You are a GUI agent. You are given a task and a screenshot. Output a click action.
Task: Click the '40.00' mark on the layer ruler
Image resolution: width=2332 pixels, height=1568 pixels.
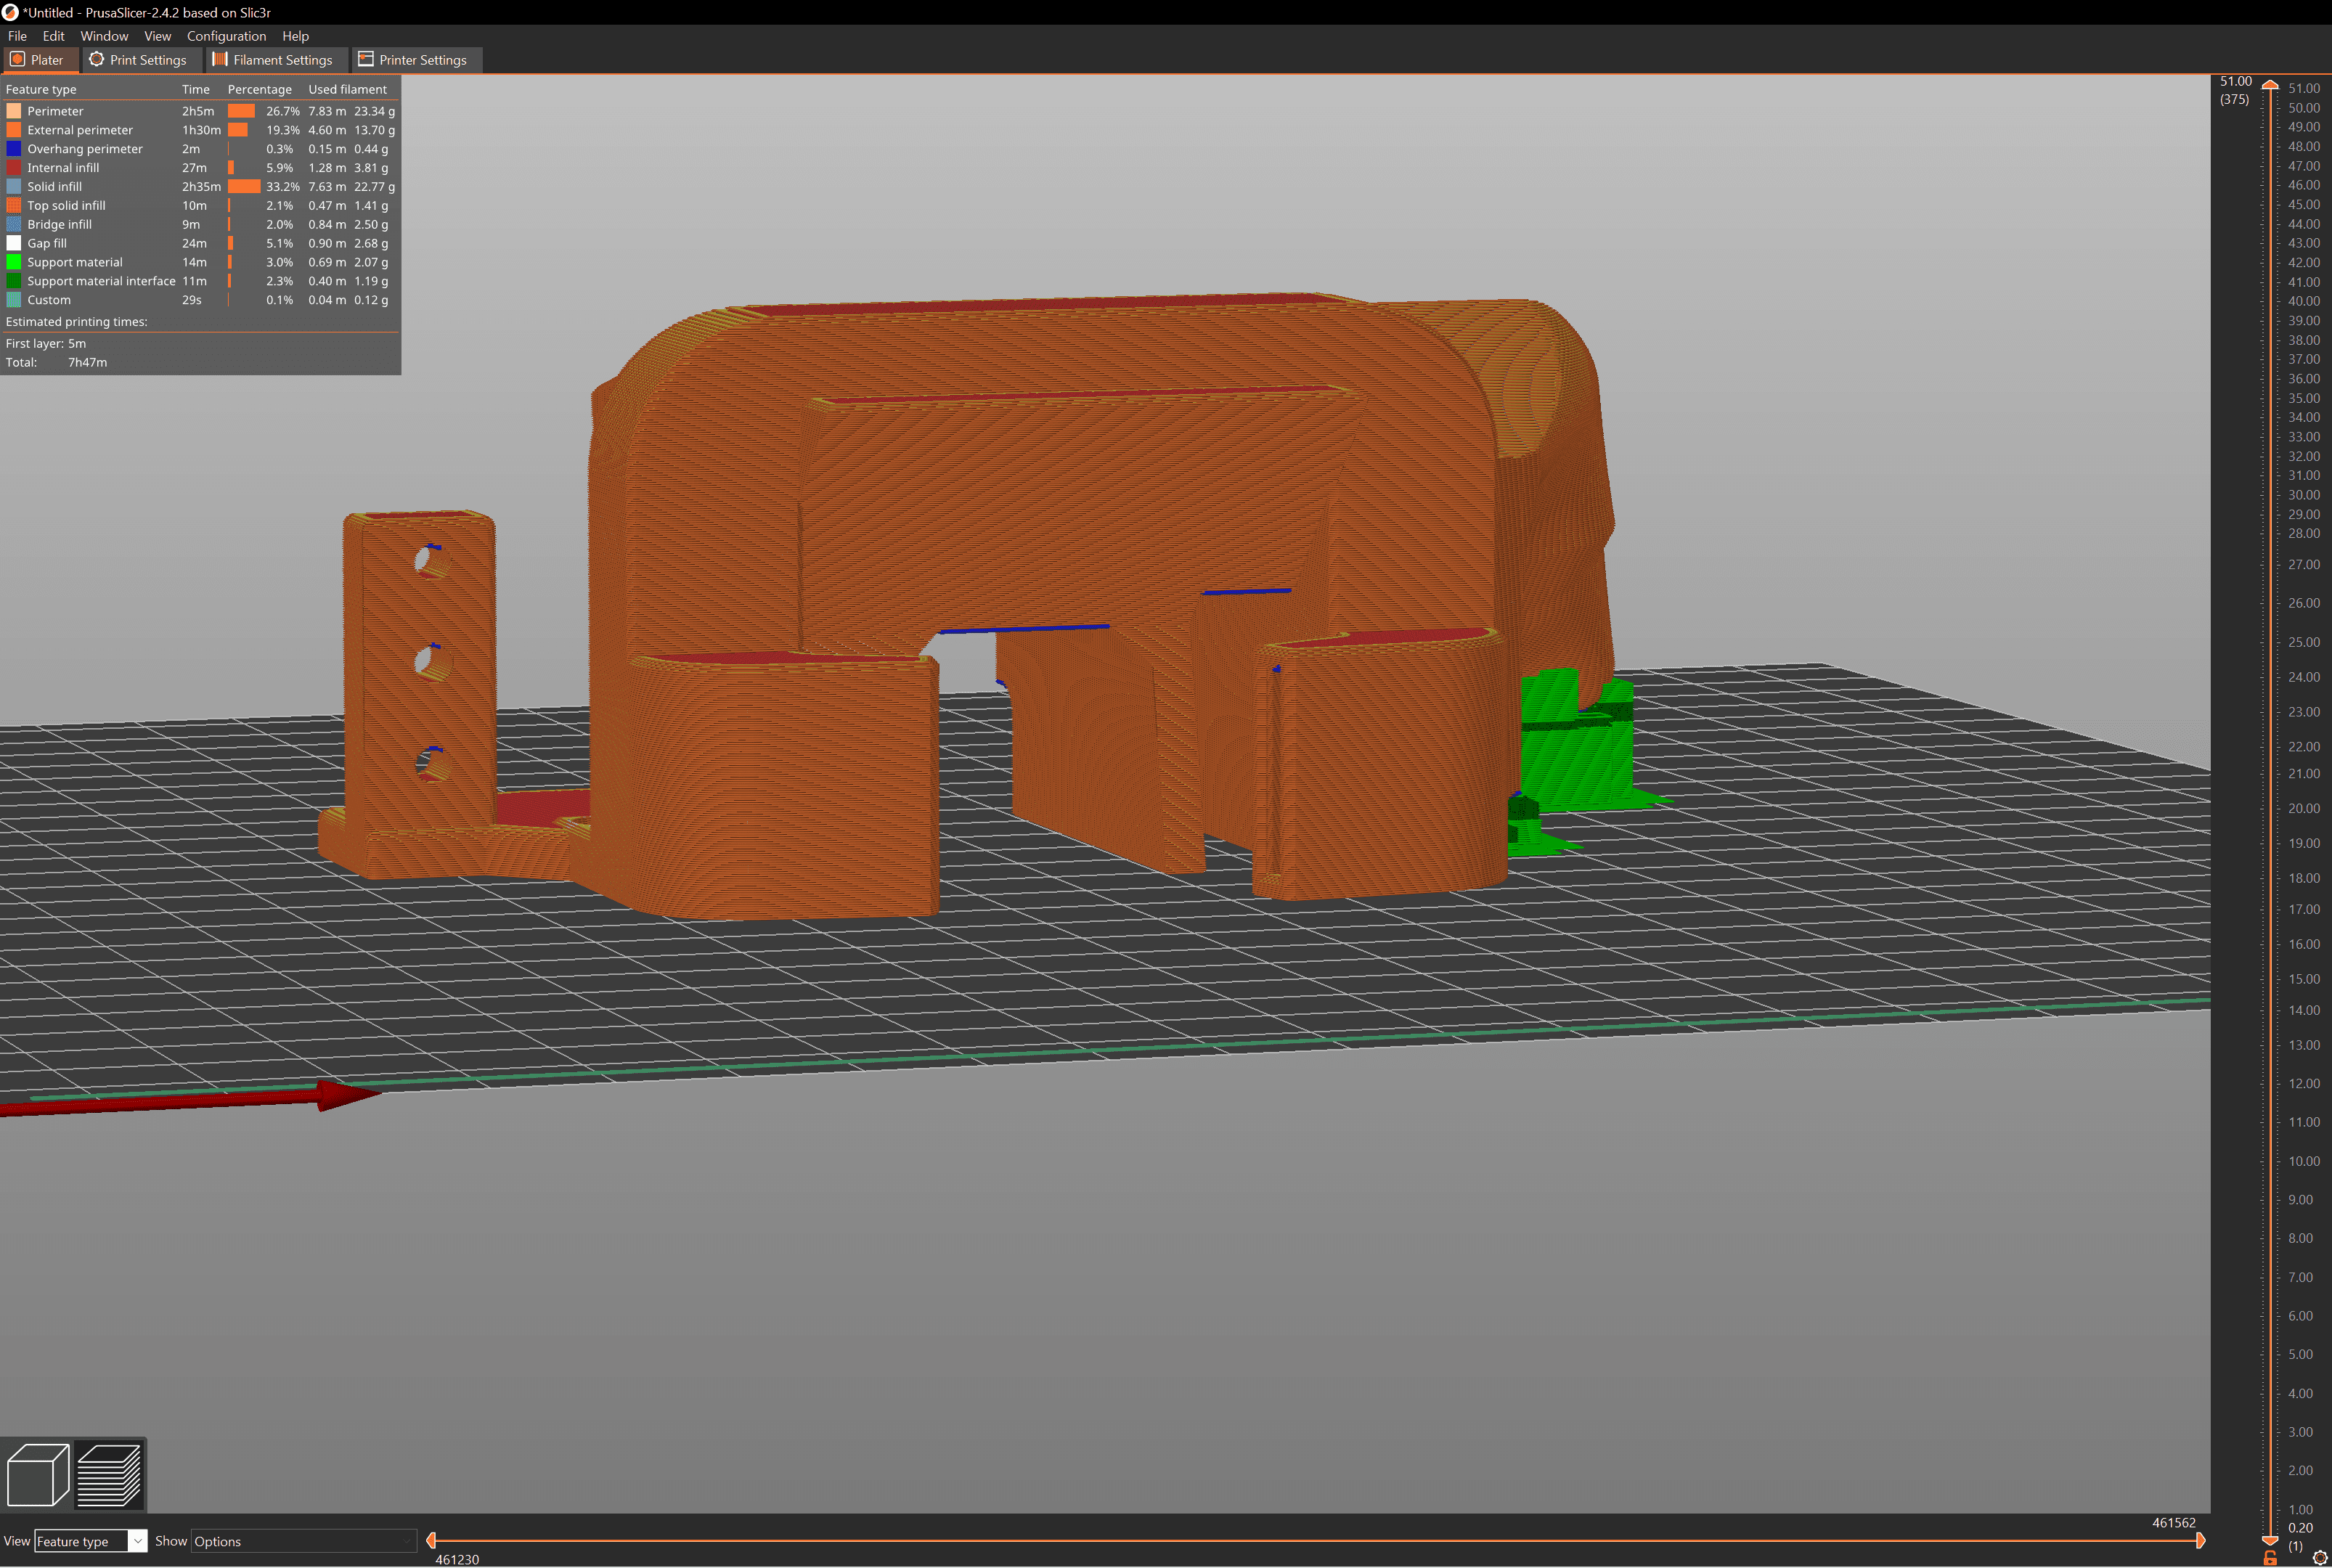coord(2304,301)
